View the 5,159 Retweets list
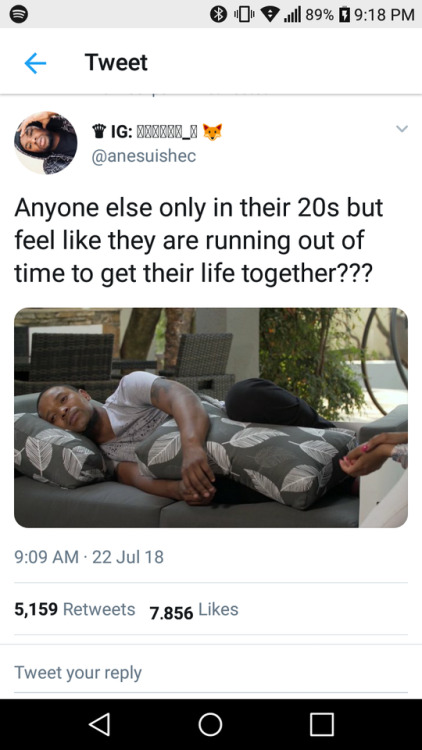This screenshot has height=750, width=422. pyautogui.click(x=75, y=609)
